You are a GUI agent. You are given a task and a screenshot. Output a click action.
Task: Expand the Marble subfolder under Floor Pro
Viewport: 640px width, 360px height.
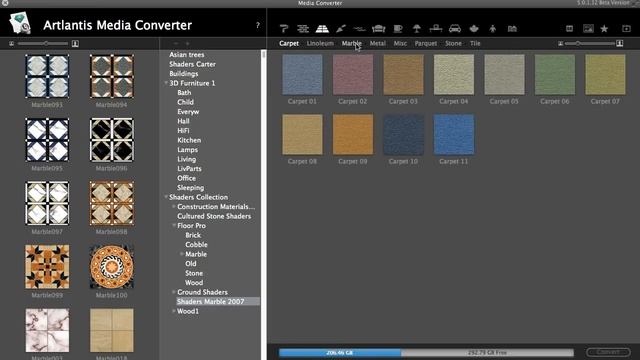click(x=182, y=254)
